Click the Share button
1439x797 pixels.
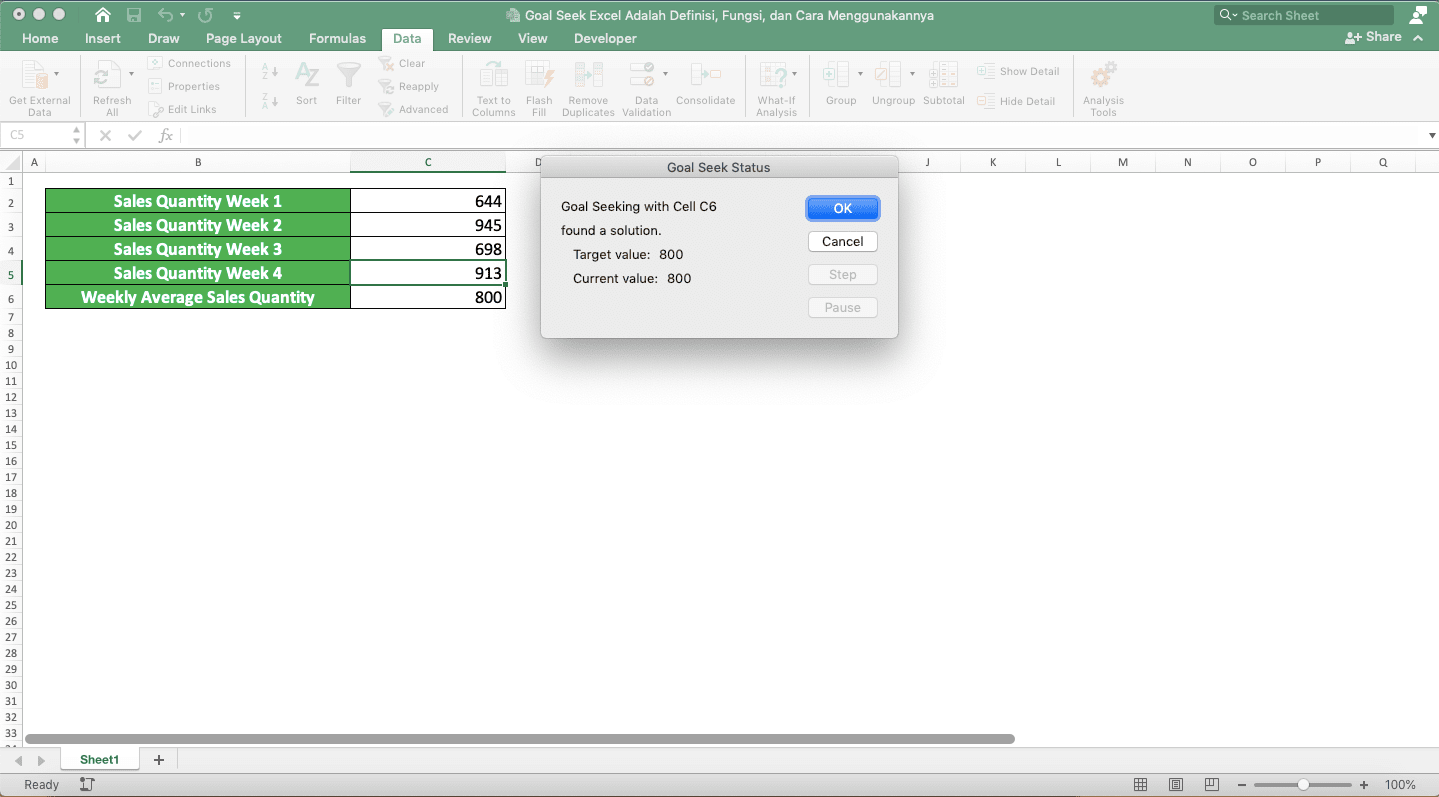(1373, 37)
